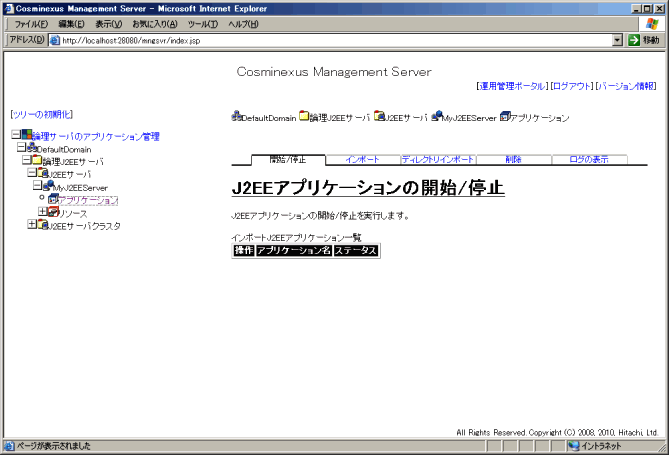Image resolution: width=669 pixels, height=455 pixels.
Task: Switch to the インポート tab
Action: tap(362, 160)
